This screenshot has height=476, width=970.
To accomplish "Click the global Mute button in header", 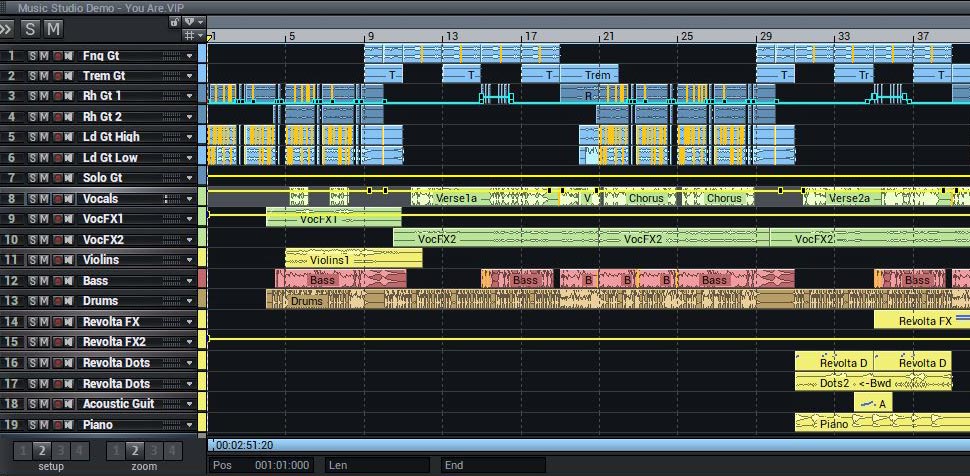I will 54,28.
